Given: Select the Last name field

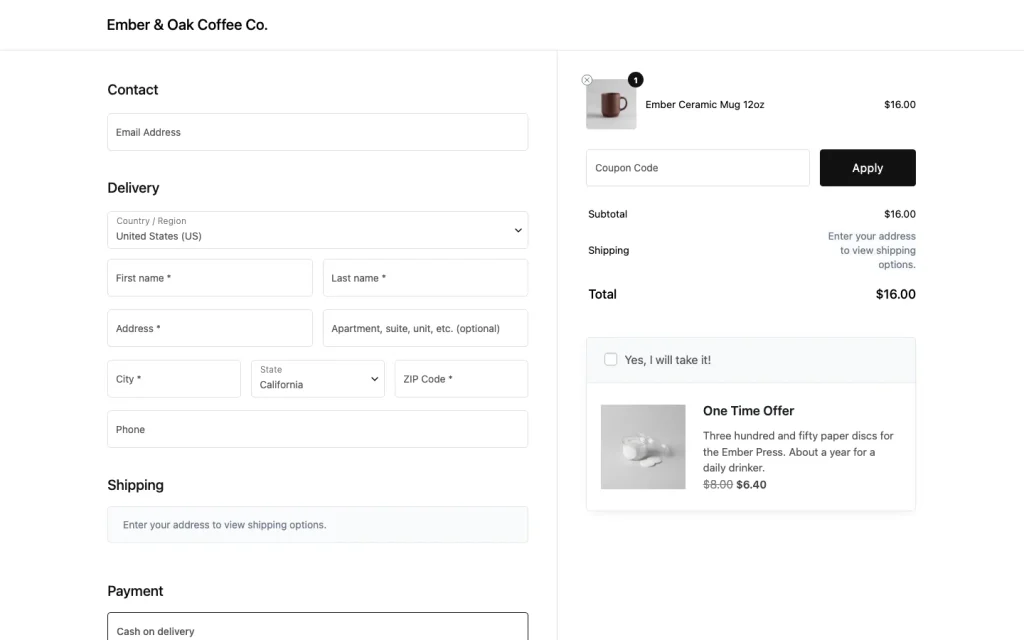Looking at the screenshot, I should tap(425, 278).
